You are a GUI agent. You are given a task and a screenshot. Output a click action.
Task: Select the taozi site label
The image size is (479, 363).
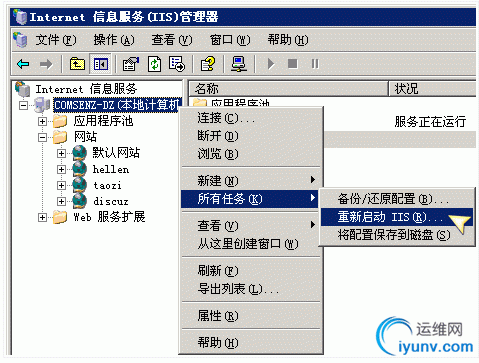pos(107,185)
